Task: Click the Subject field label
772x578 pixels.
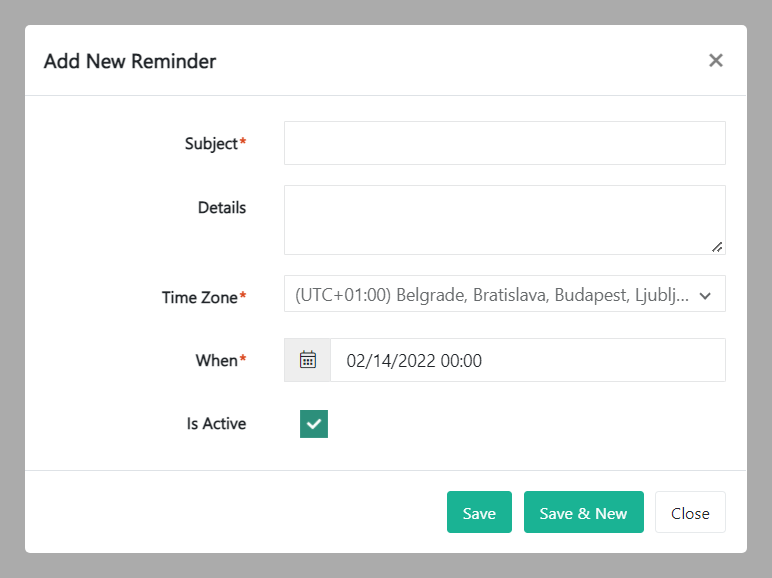Action: [x=211, y=143]
